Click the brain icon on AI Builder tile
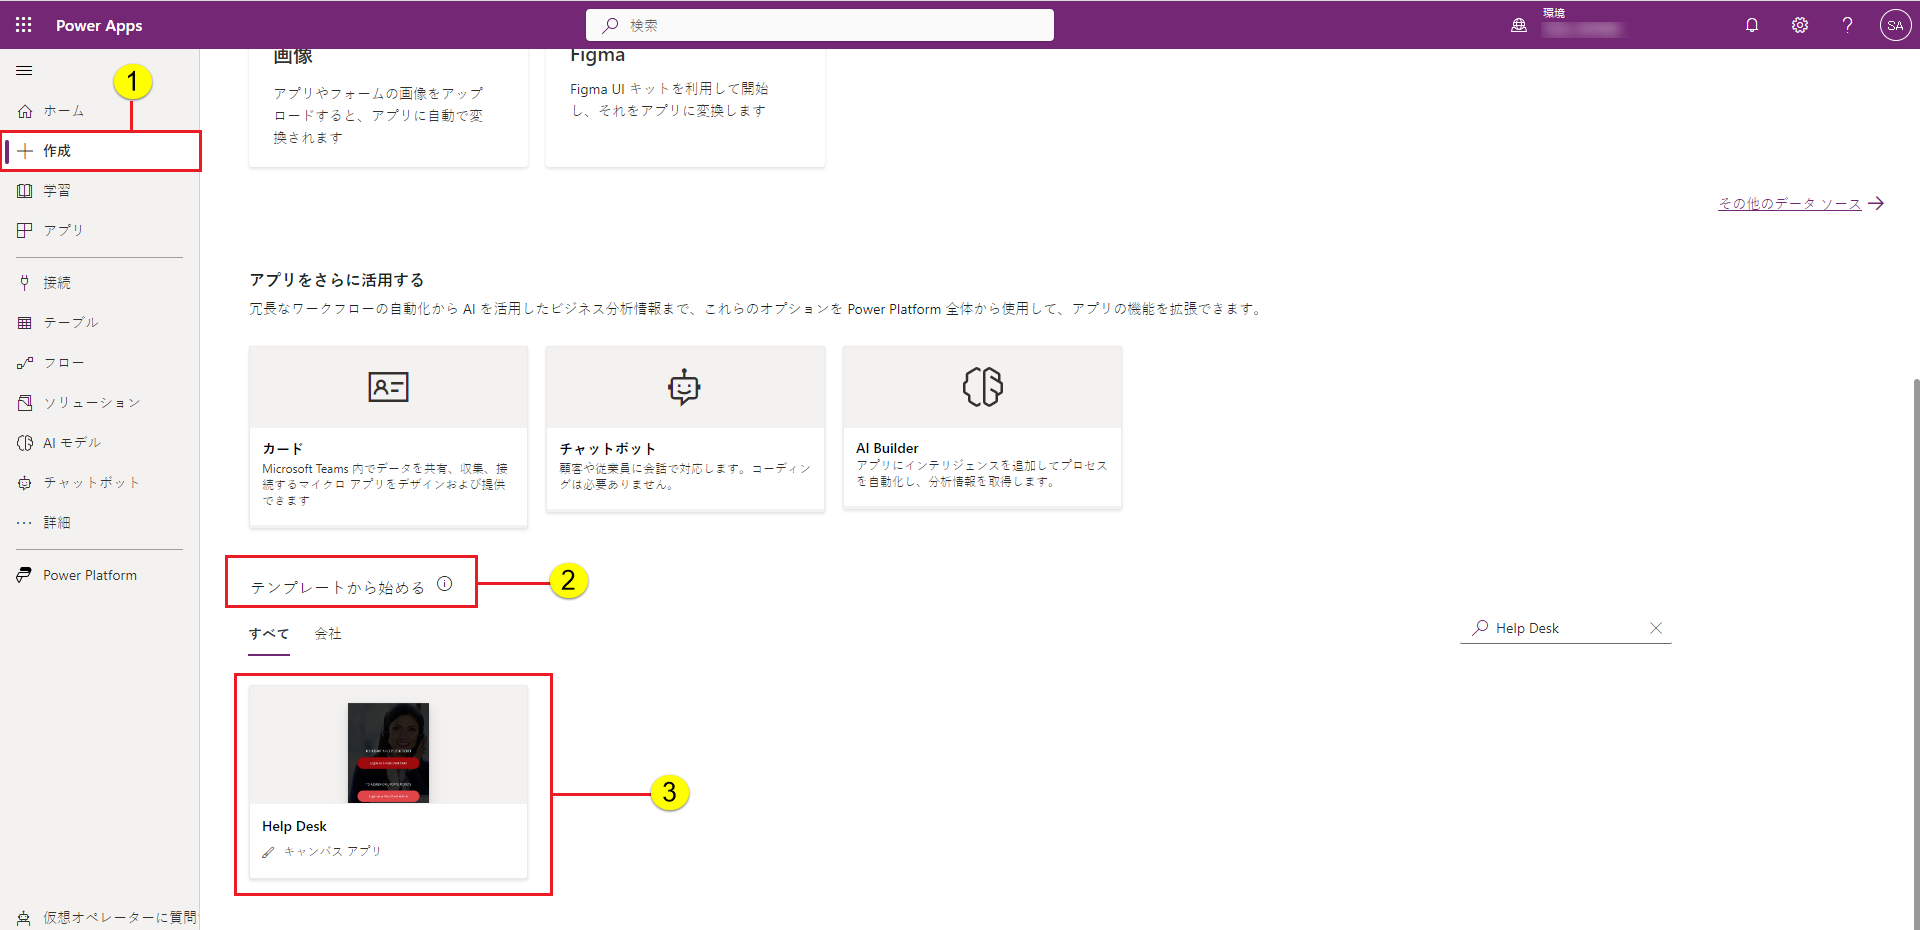Viewport: 1920px width, 930px height. click(982, 387)
